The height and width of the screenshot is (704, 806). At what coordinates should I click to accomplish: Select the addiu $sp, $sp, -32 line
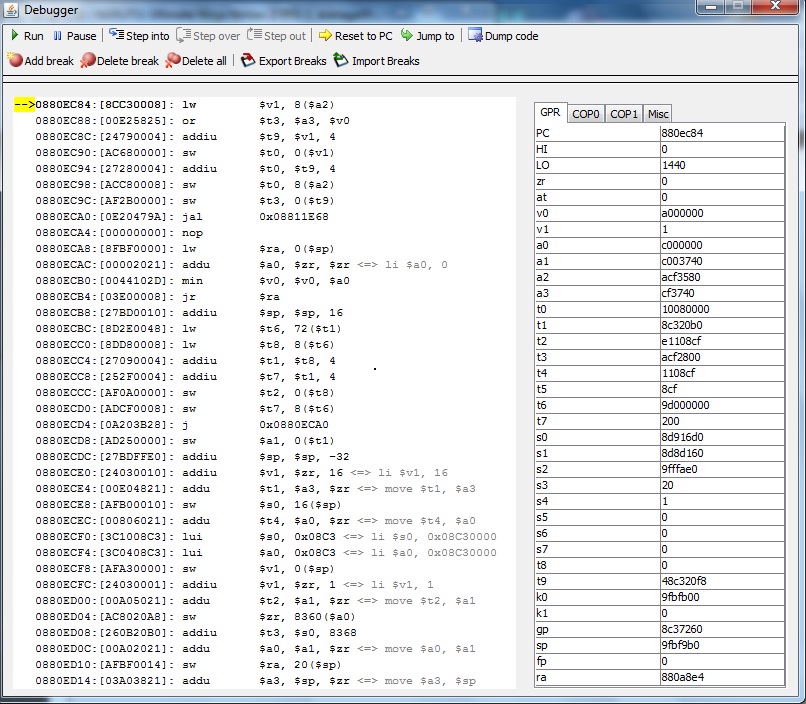(x=192, y=457)
